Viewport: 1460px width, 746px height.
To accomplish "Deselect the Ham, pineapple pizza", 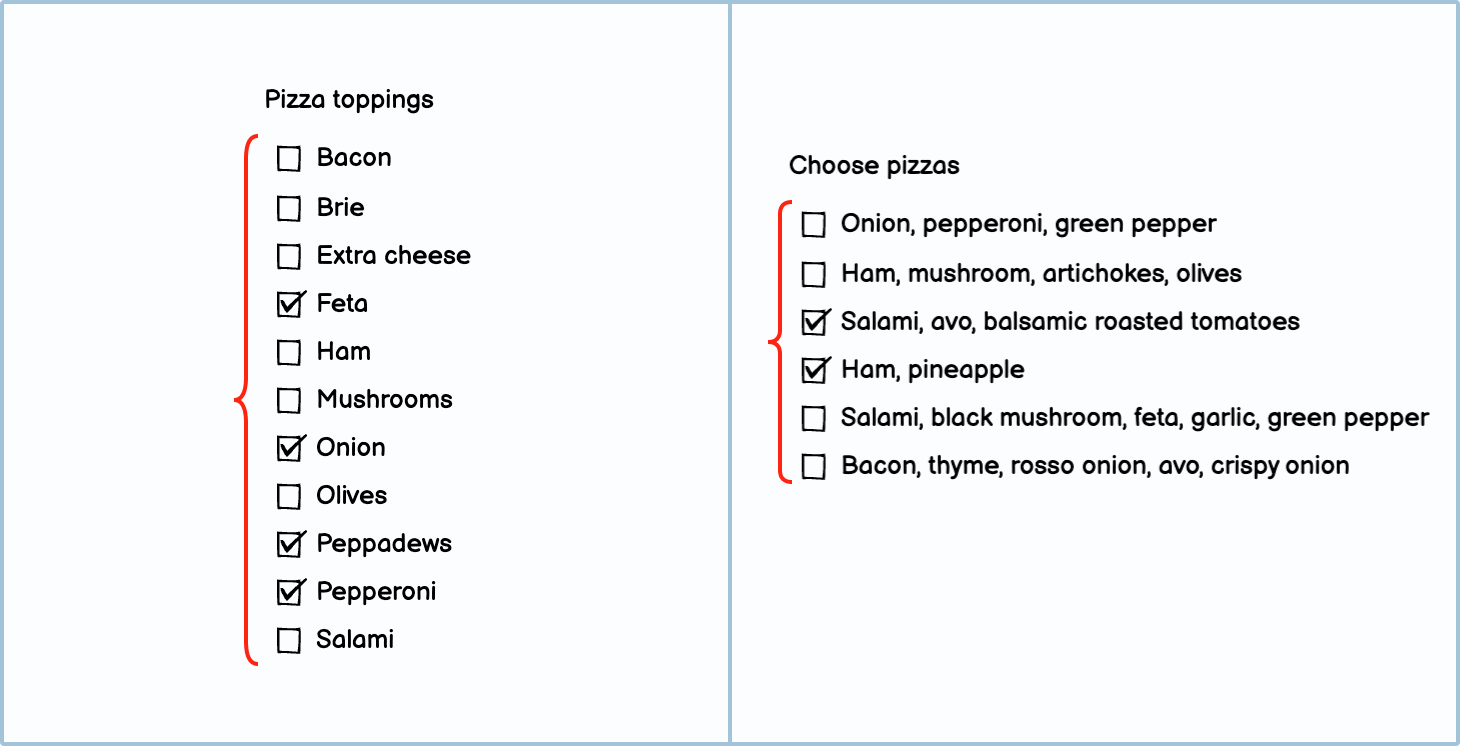I will point(814,371).
